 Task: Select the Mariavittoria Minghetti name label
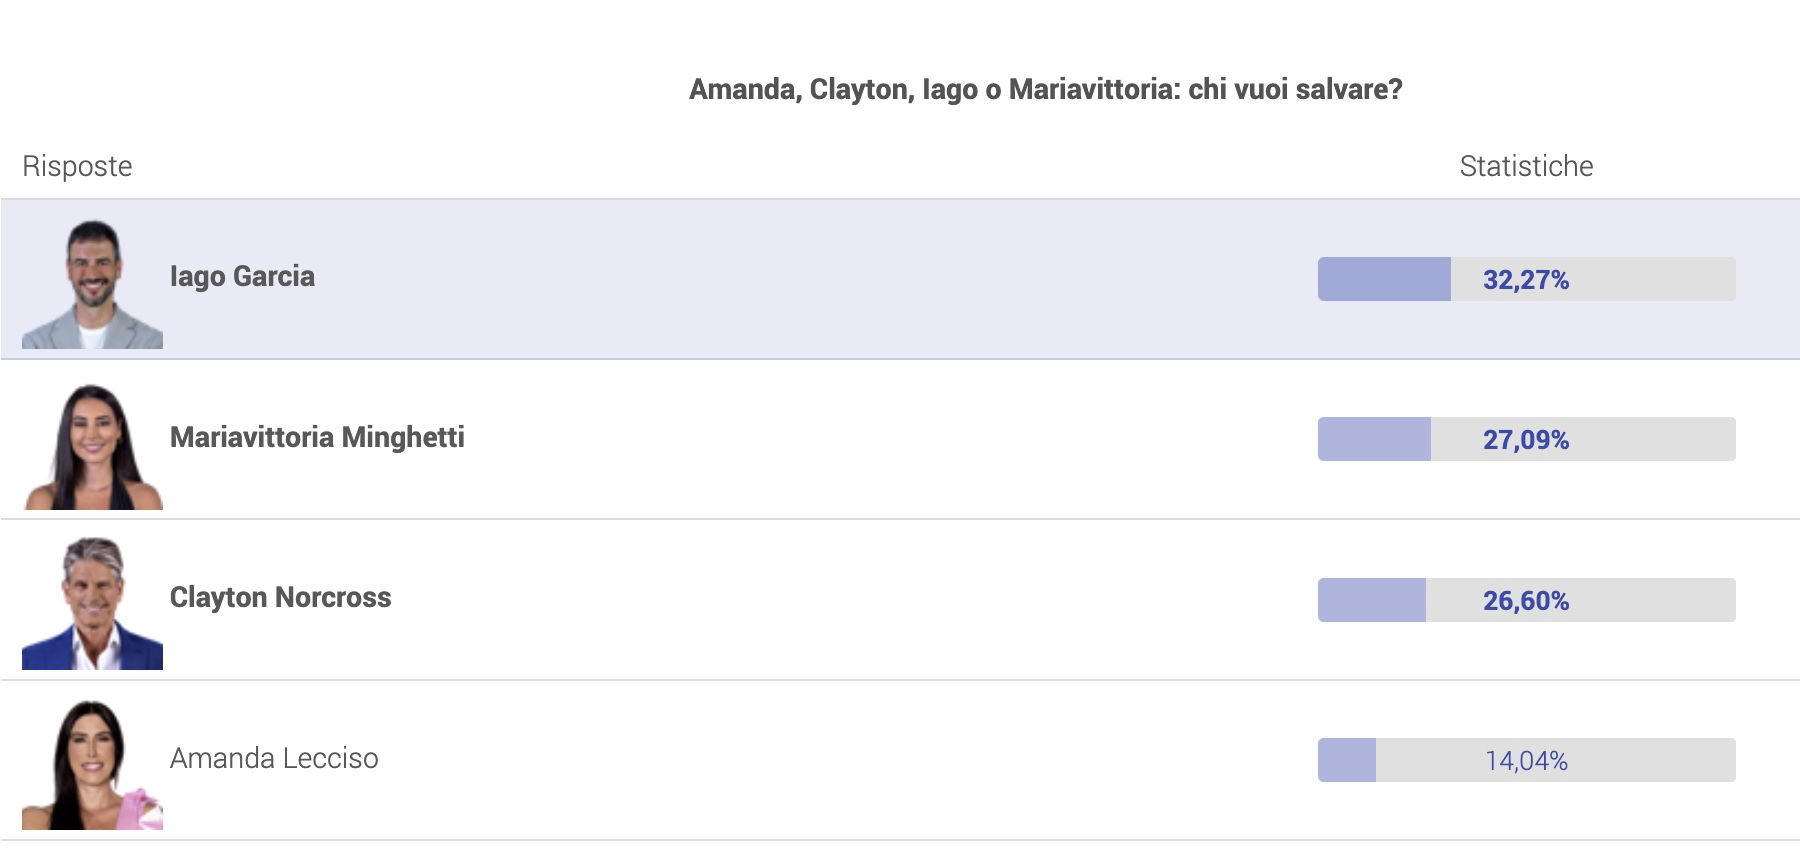point(317,438)
